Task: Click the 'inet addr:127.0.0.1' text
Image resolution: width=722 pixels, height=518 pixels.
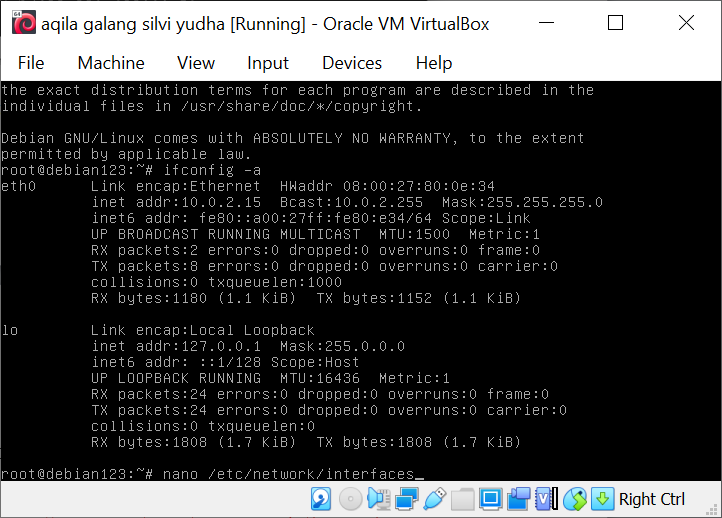Action: (176, 346)
